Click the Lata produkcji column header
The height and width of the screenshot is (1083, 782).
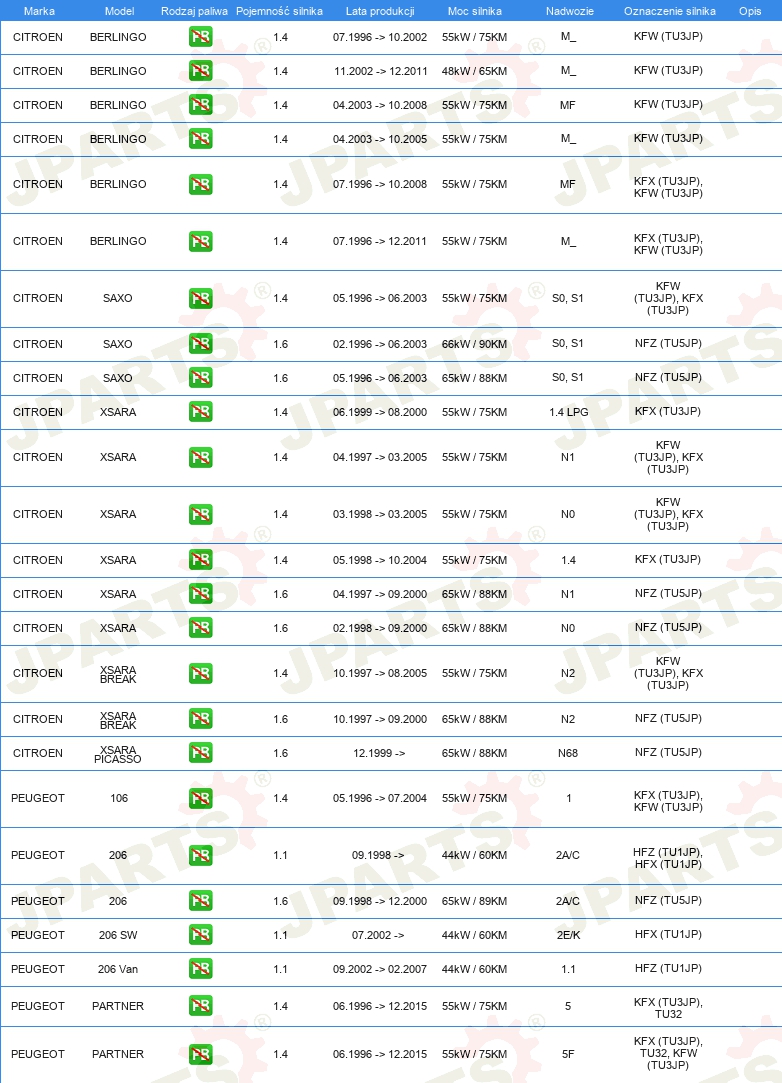pos(380,11)
